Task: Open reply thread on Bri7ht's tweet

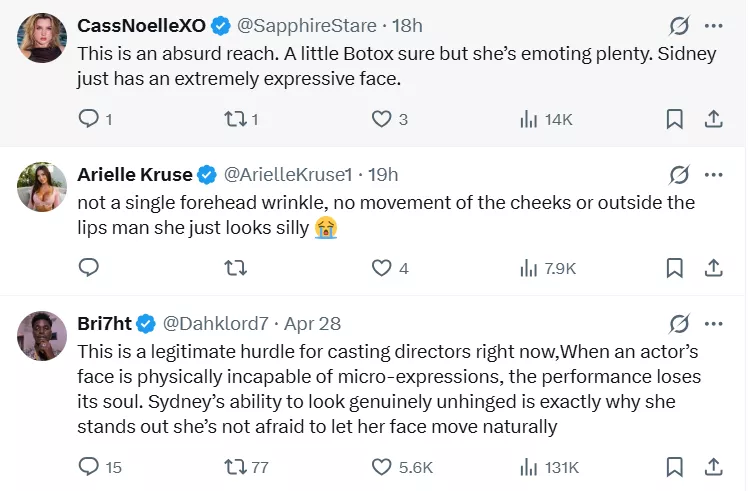Action: (x=88, y=466)
